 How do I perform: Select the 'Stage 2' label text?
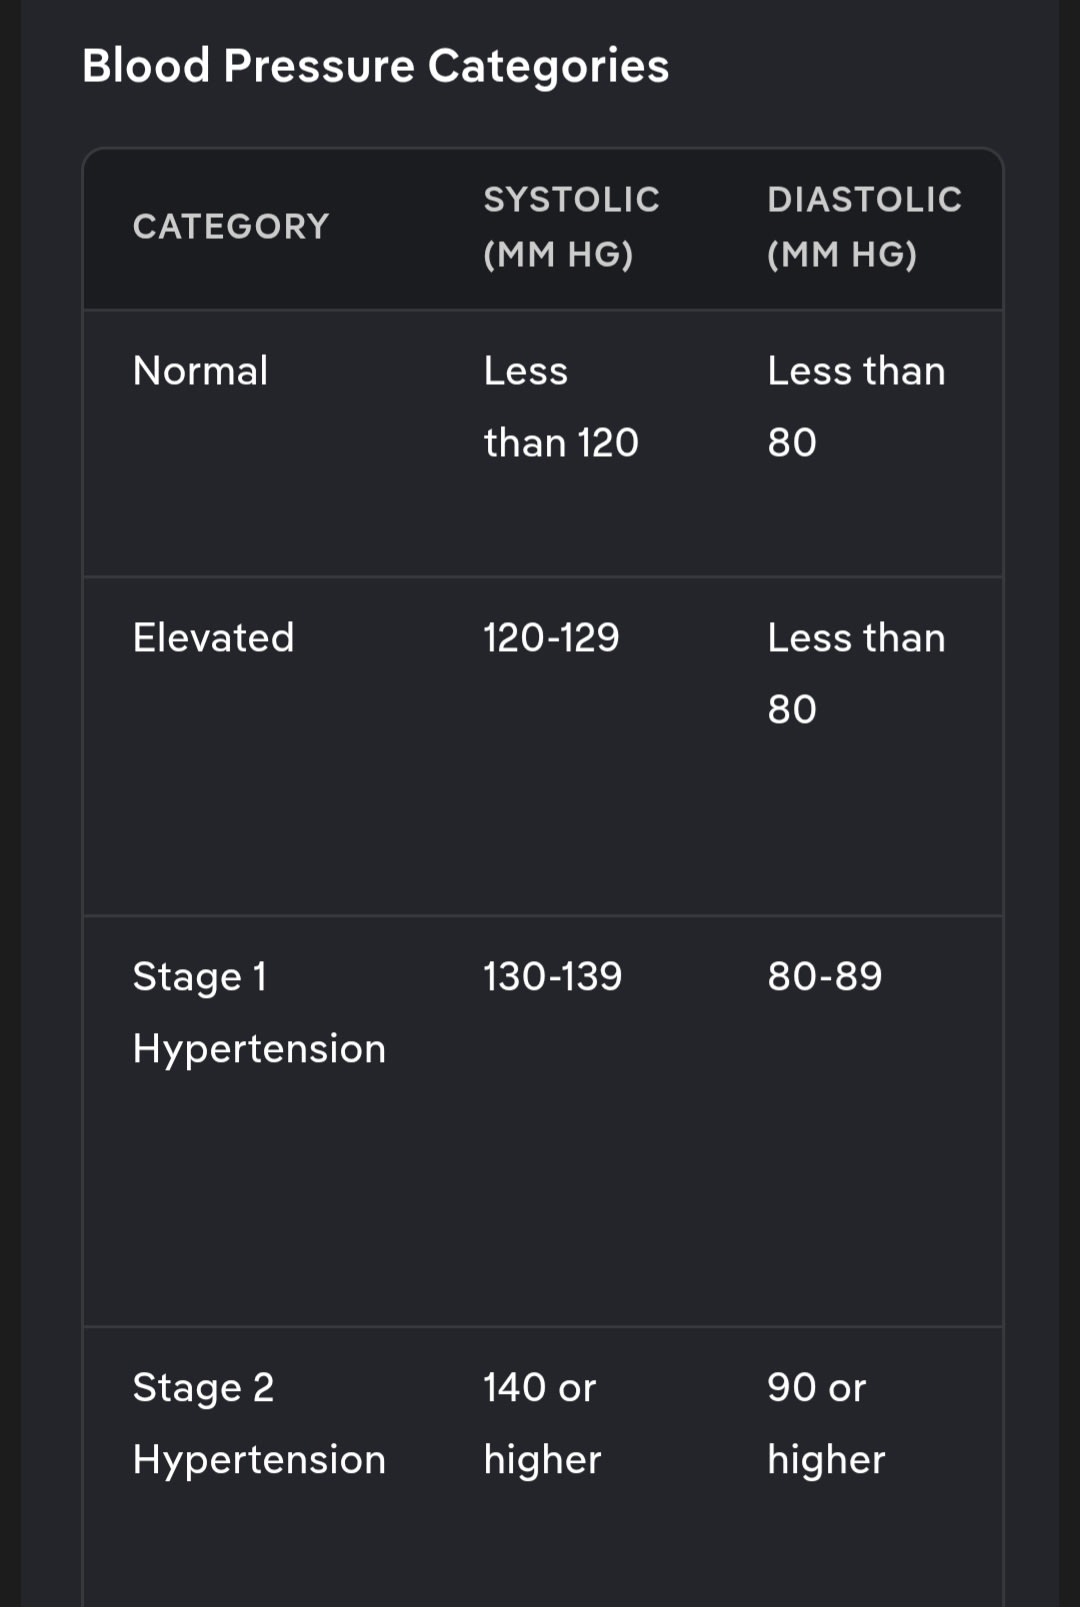coord(203,1388)
